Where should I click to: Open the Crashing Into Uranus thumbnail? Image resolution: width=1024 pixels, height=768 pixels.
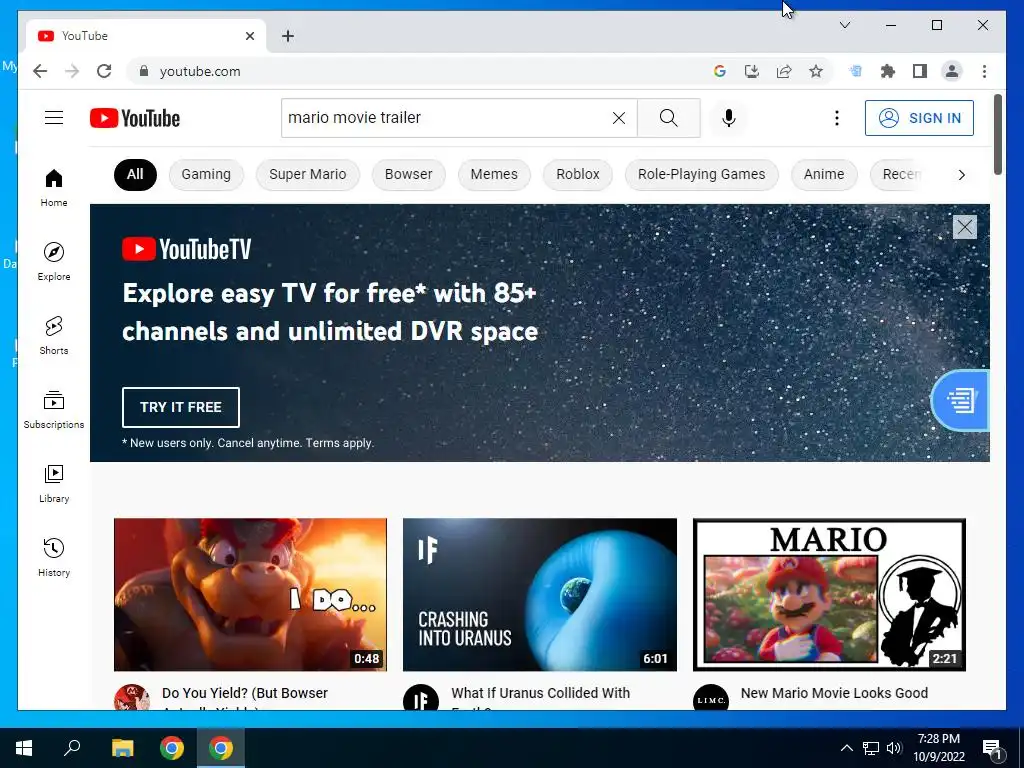coord(539,594)
